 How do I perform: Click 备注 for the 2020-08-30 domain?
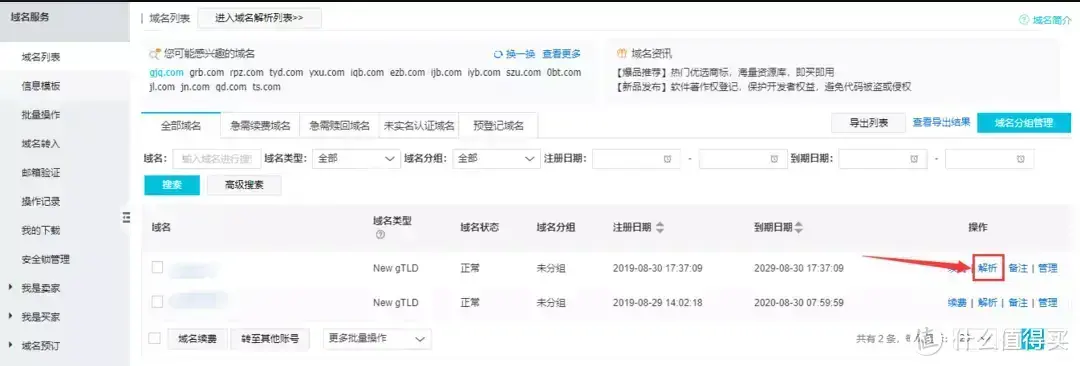pyautogui.click(x=1018, y=303)
